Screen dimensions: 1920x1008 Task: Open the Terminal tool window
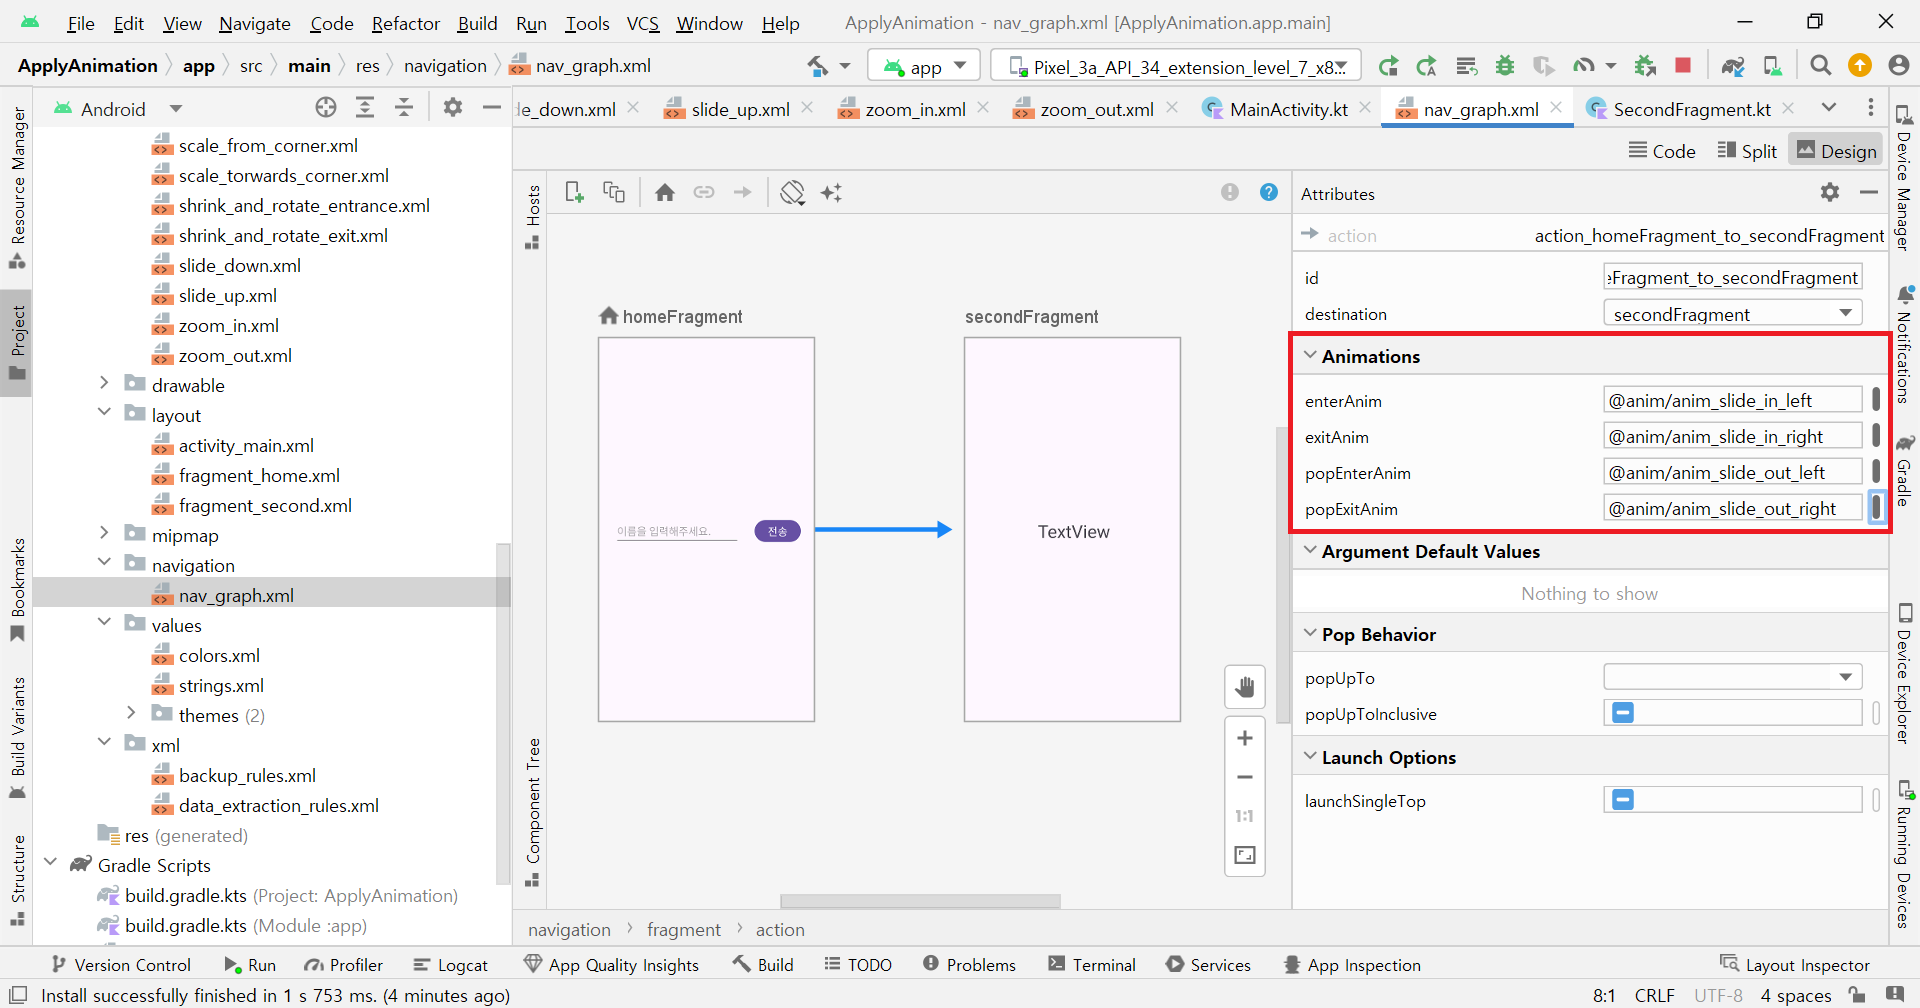1092,965
